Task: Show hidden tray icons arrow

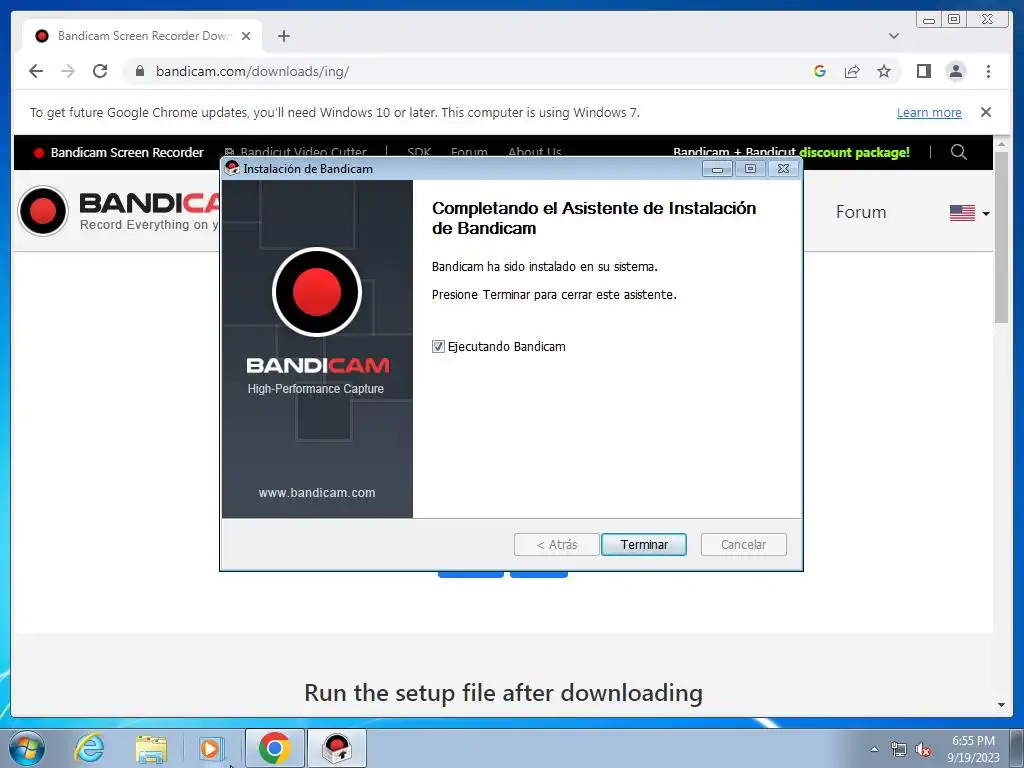Action: tap(874, 749)
